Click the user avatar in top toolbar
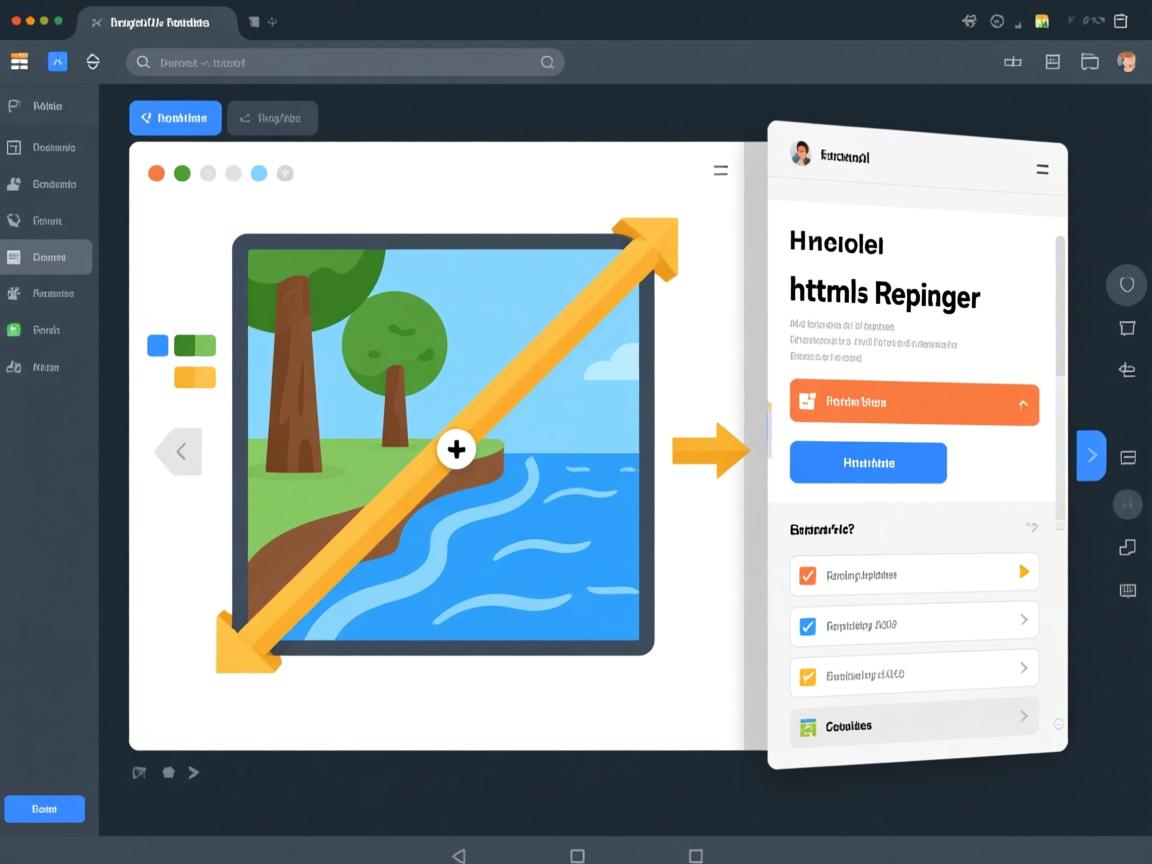 pyautogui.click(x=1127, y=62)
